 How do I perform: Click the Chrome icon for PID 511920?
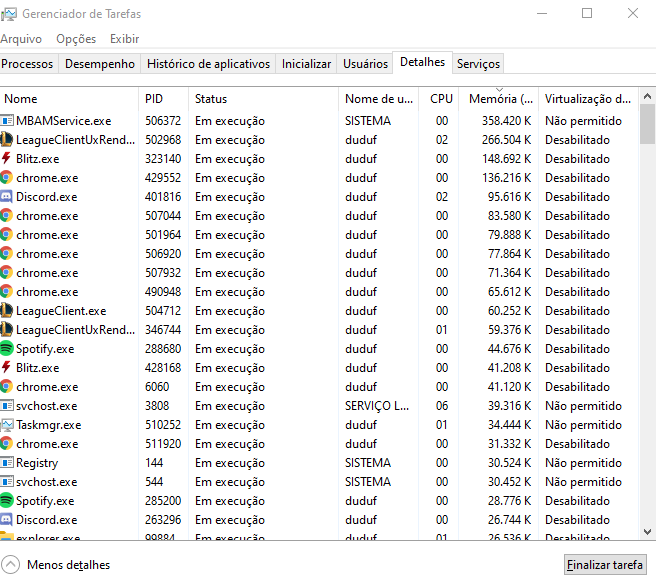pyautogui.click(x=6, y=443)
